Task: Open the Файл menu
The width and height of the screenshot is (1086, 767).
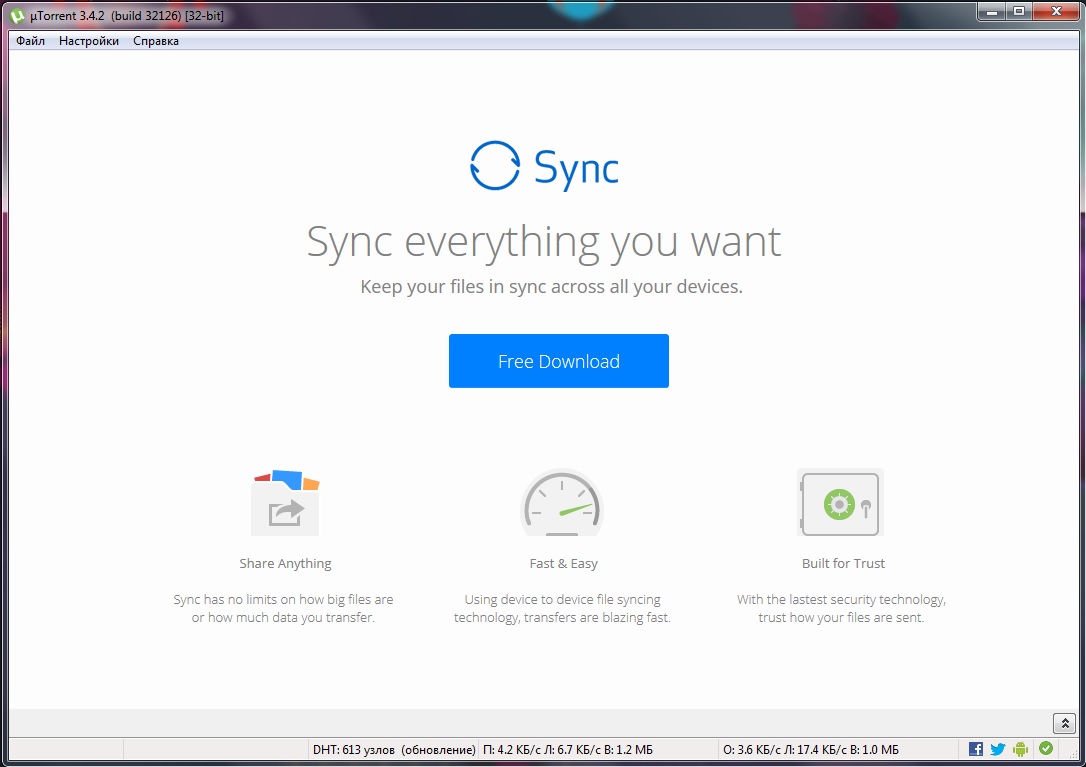Action: 30,41
